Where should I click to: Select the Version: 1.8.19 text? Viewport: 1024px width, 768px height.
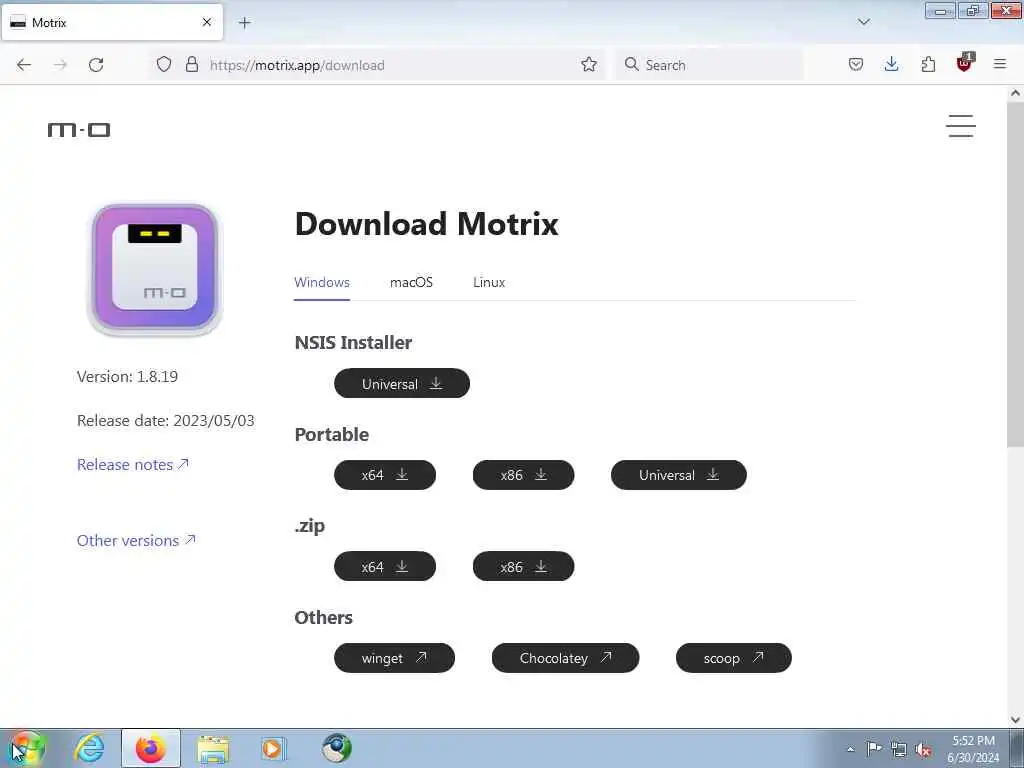click(x=127, y=377)
